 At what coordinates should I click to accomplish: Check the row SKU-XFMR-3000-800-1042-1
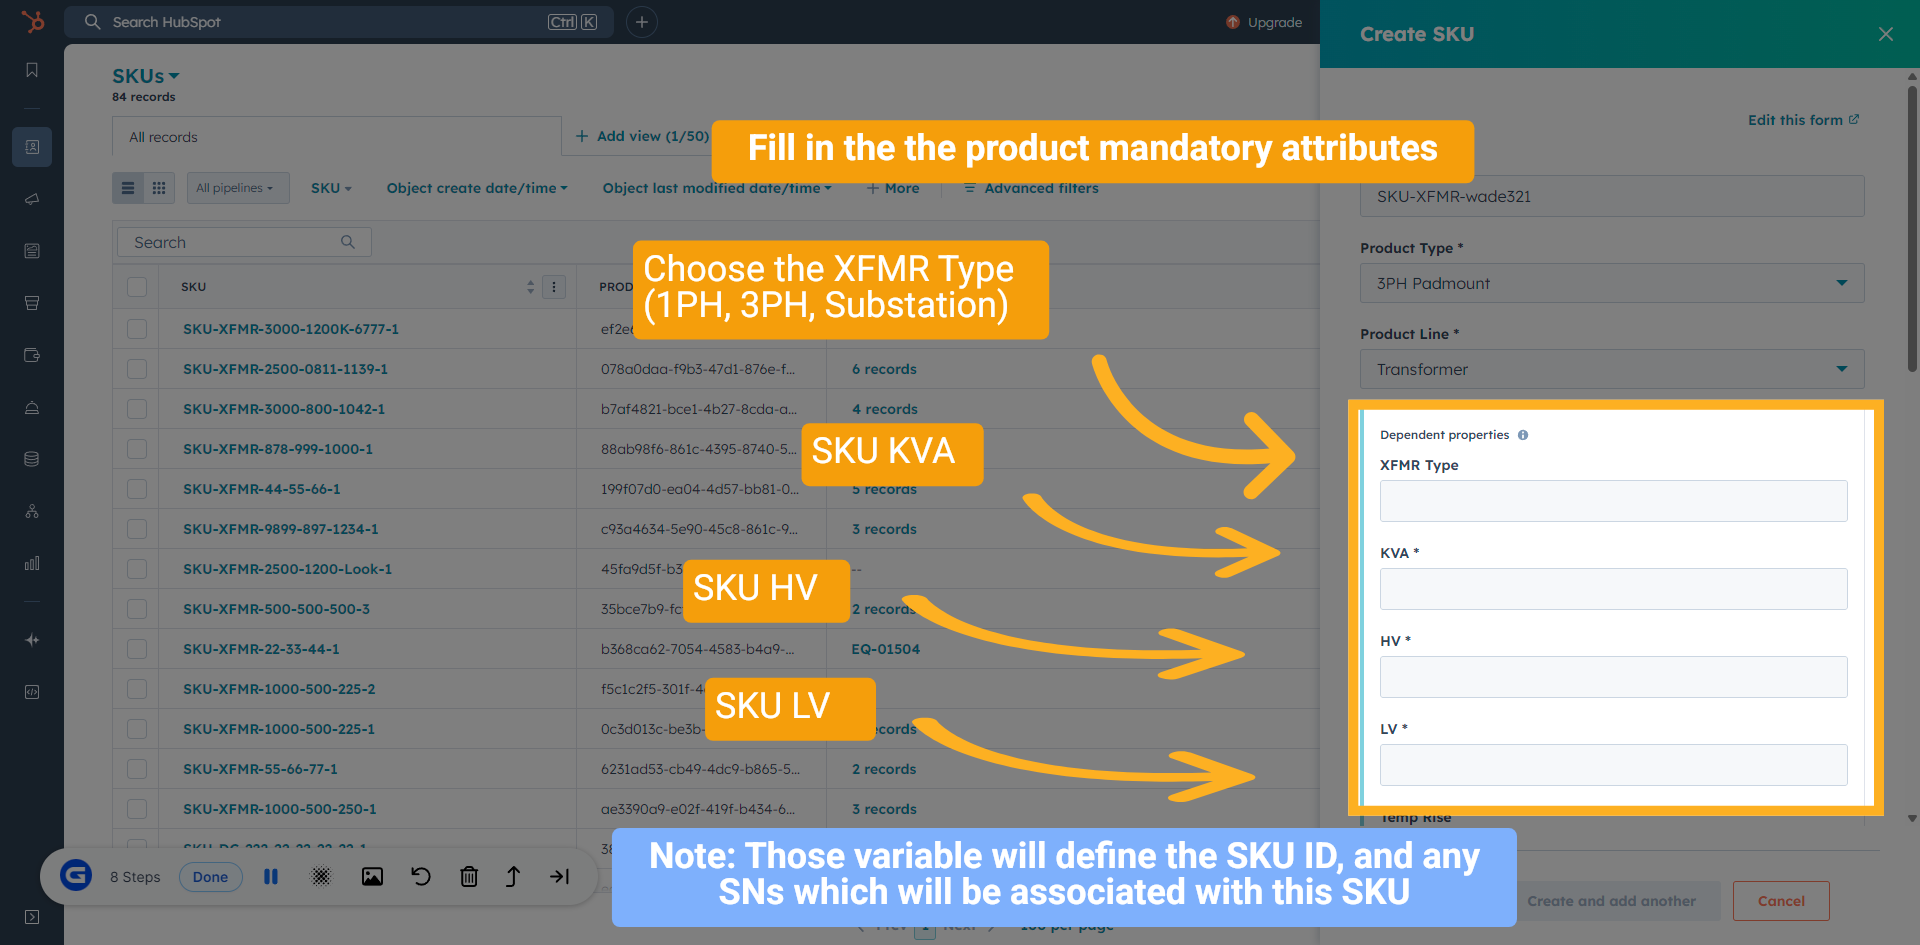click(x=137, y=409)
